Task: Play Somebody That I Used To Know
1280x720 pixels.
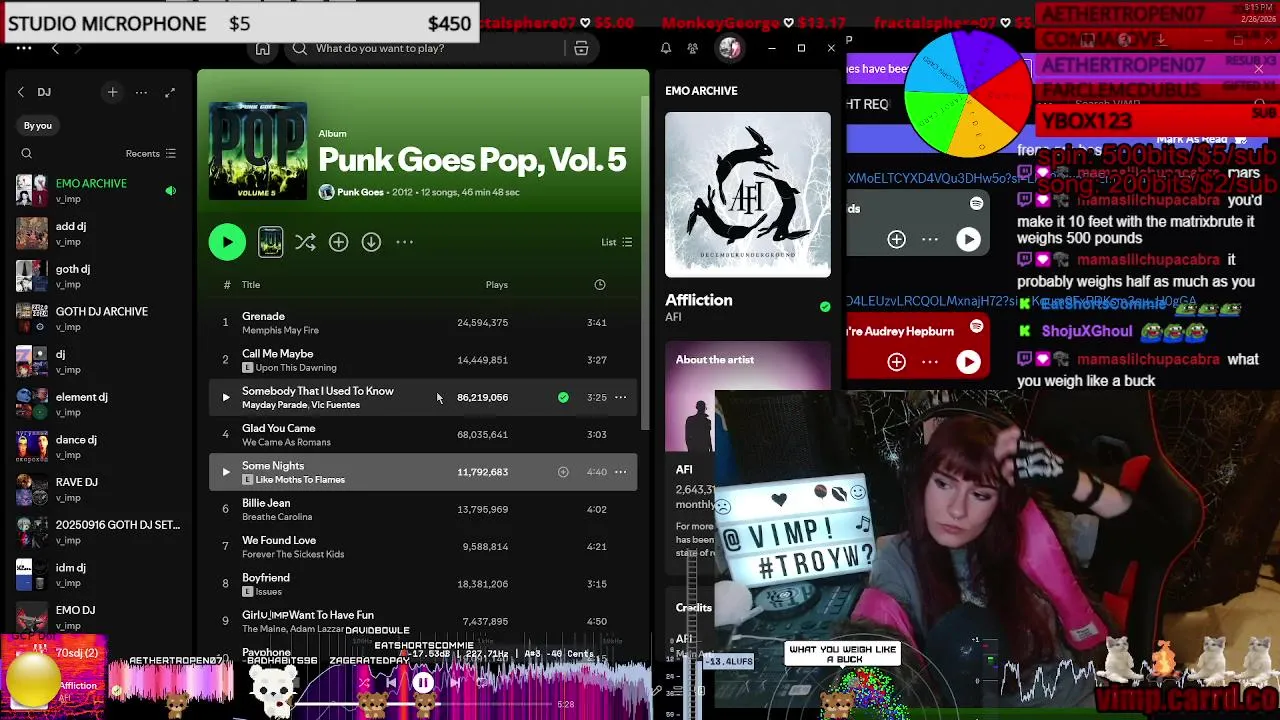Action: coord(225,397)
